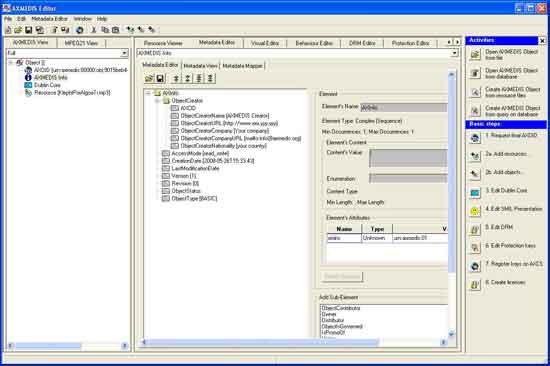The image size is (550, 366).
Task: Click the Name column header in attributes table
Action: pyautogui.click(x=344, y=229)
